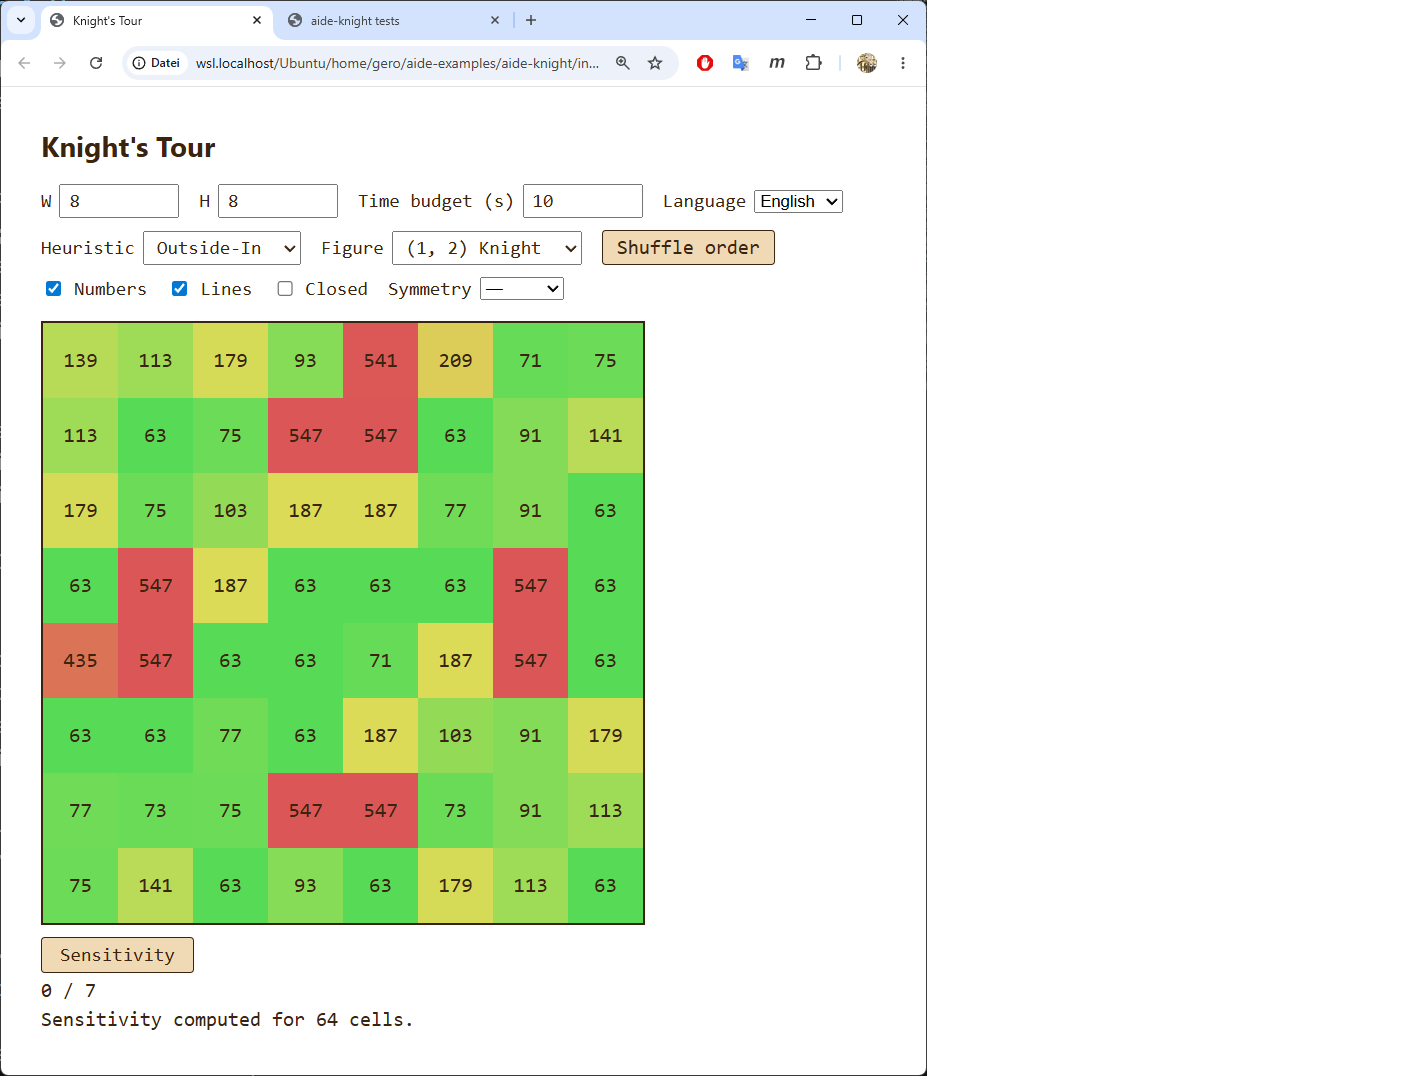Click the cell 141 in bottom row
This screenshot has width=1427, height=1076.
(x=155, y=885)
